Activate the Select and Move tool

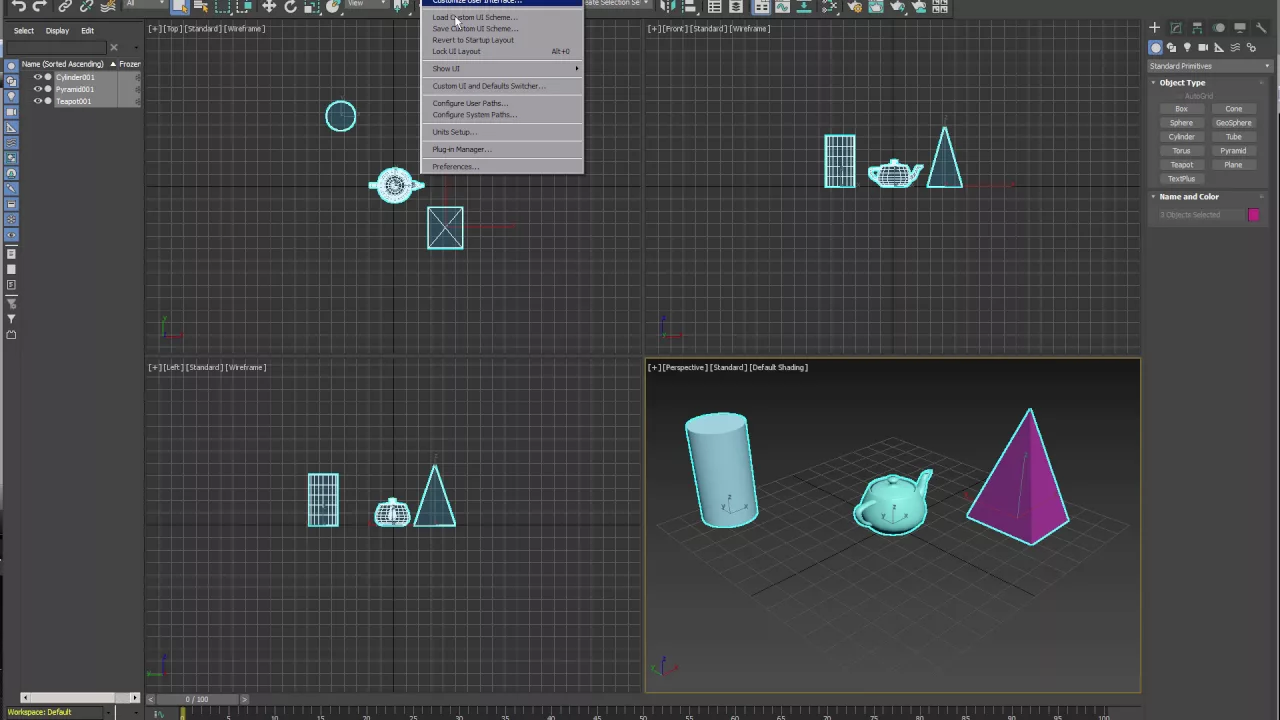pos(269,6)
